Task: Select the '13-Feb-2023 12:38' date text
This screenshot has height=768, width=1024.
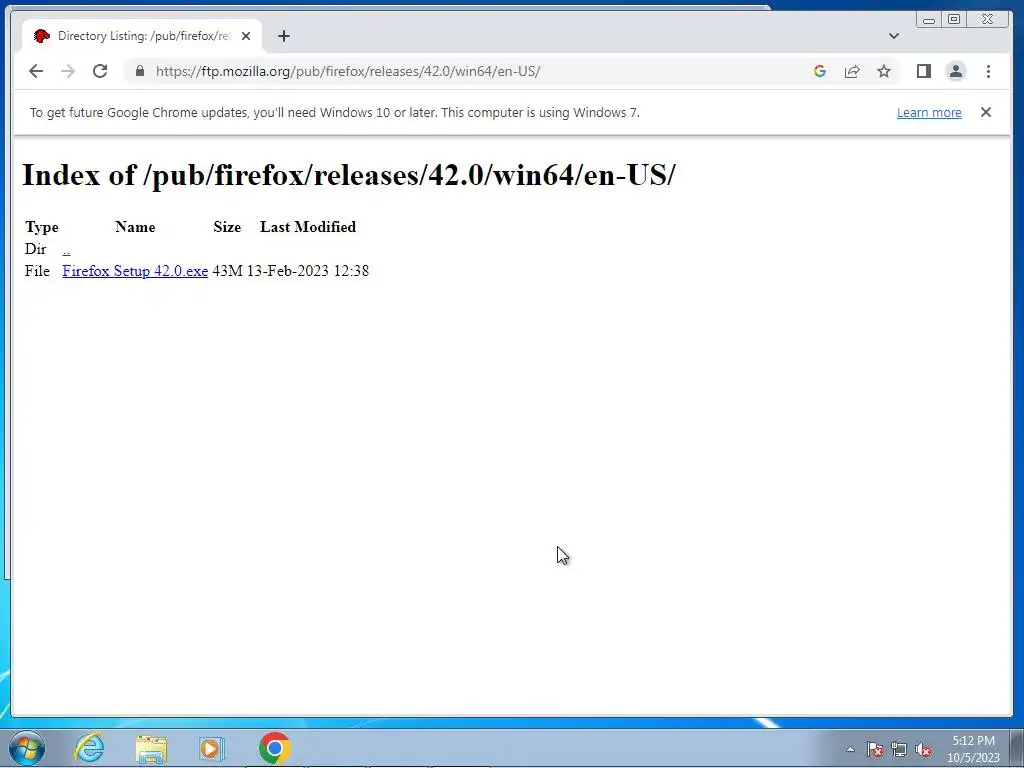Action: click(308, 270)
